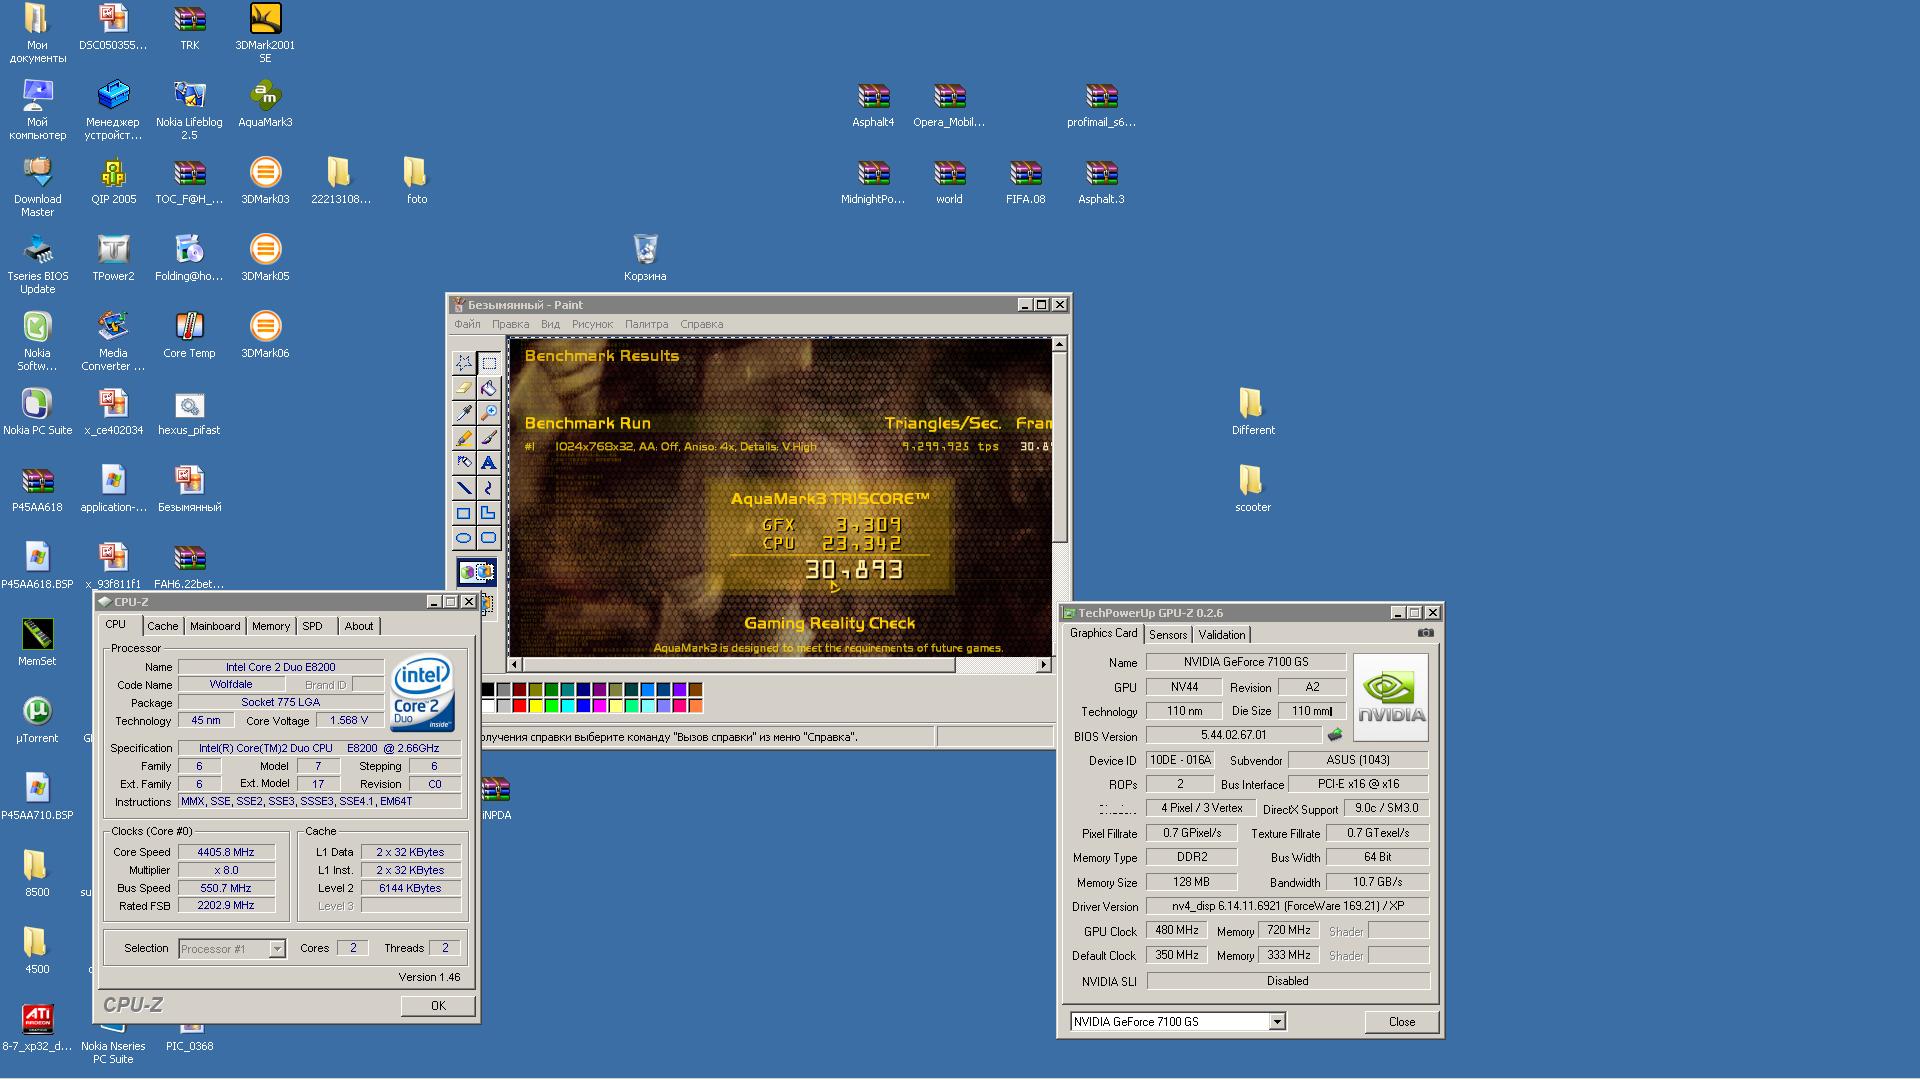Open the Корзина recycle bin

[645, 258]
